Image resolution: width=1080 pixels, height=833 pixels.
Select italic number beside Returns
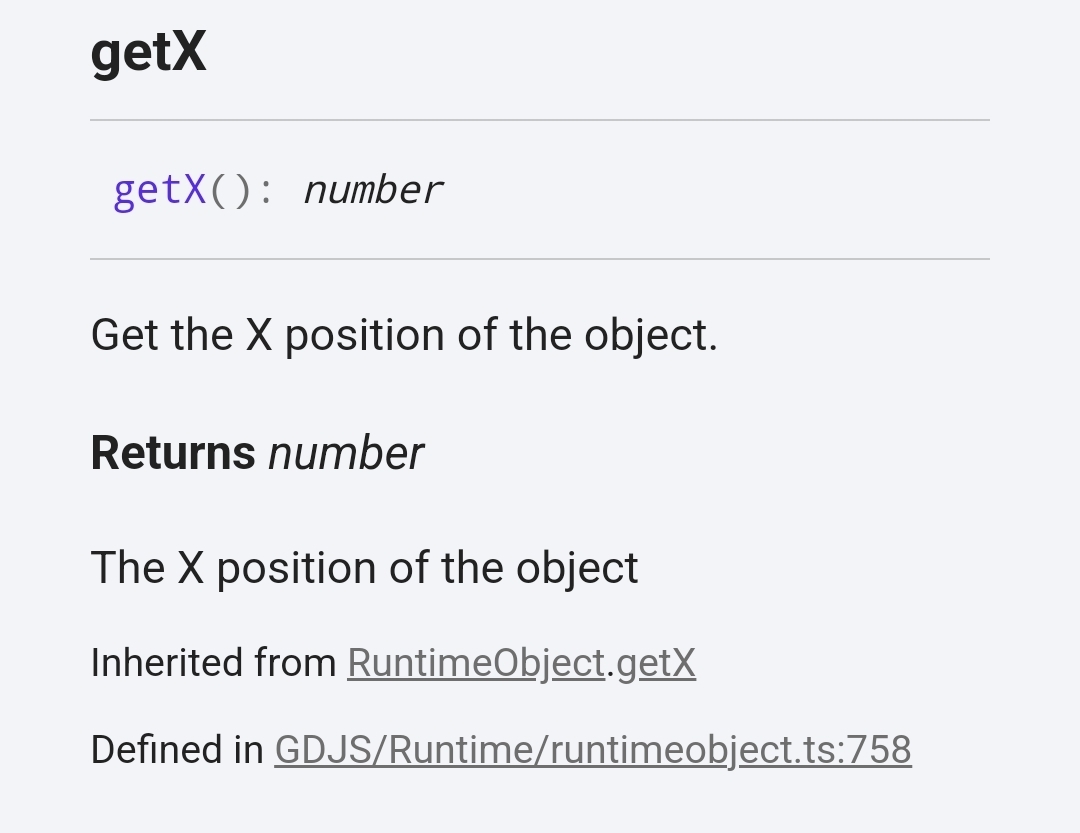pyautogui.click(x=346, y=453)
